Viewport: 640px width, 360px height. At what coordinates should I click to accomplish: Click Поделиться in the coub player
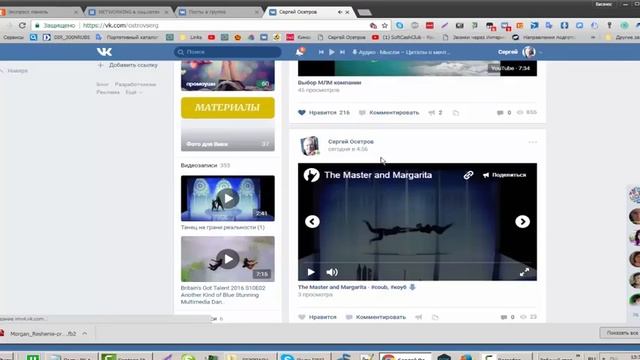[504, 175]
